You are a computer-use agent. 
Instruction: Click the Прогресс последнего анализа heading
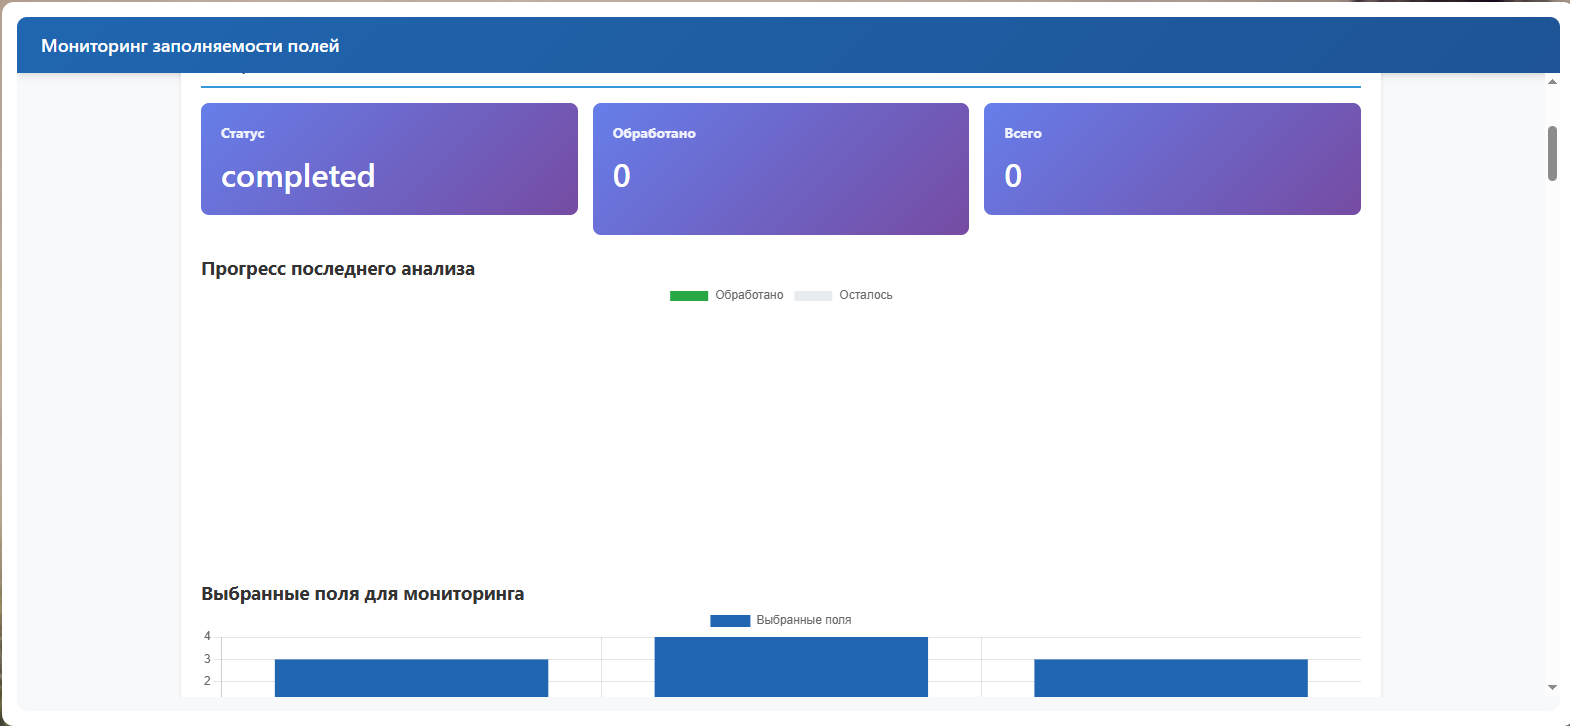338,269
